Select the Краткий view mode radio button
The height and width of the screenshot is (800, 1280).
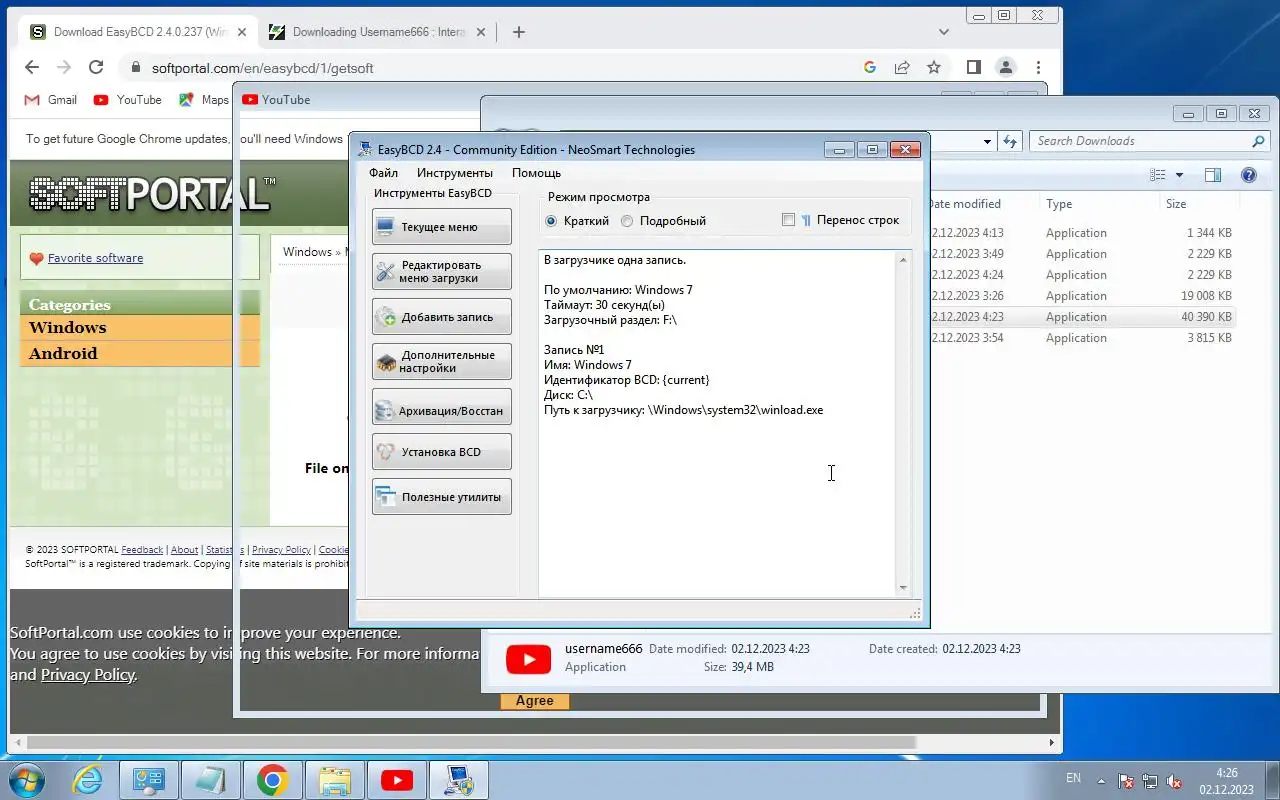coord(551,221)
